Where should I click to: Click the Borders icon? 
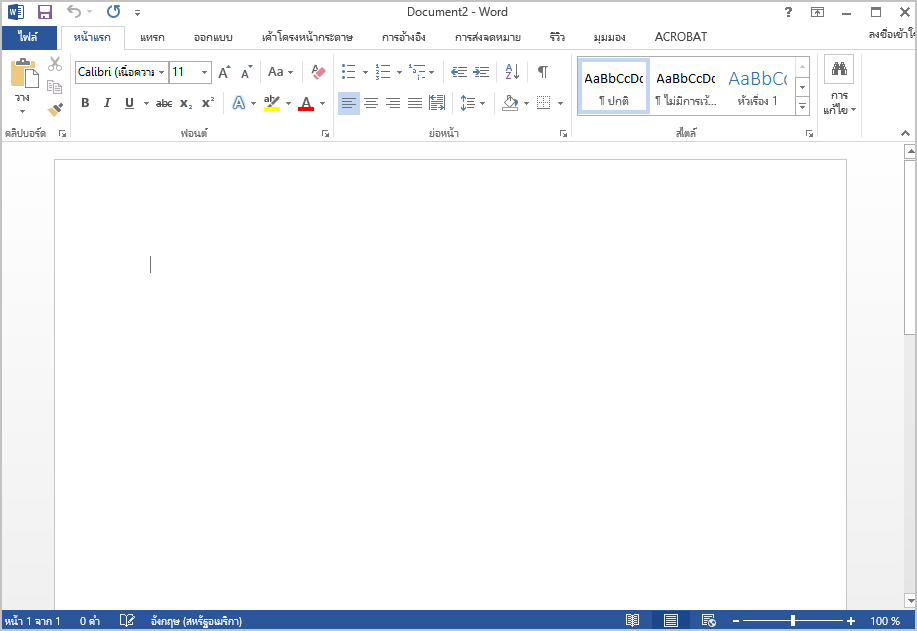543,103
